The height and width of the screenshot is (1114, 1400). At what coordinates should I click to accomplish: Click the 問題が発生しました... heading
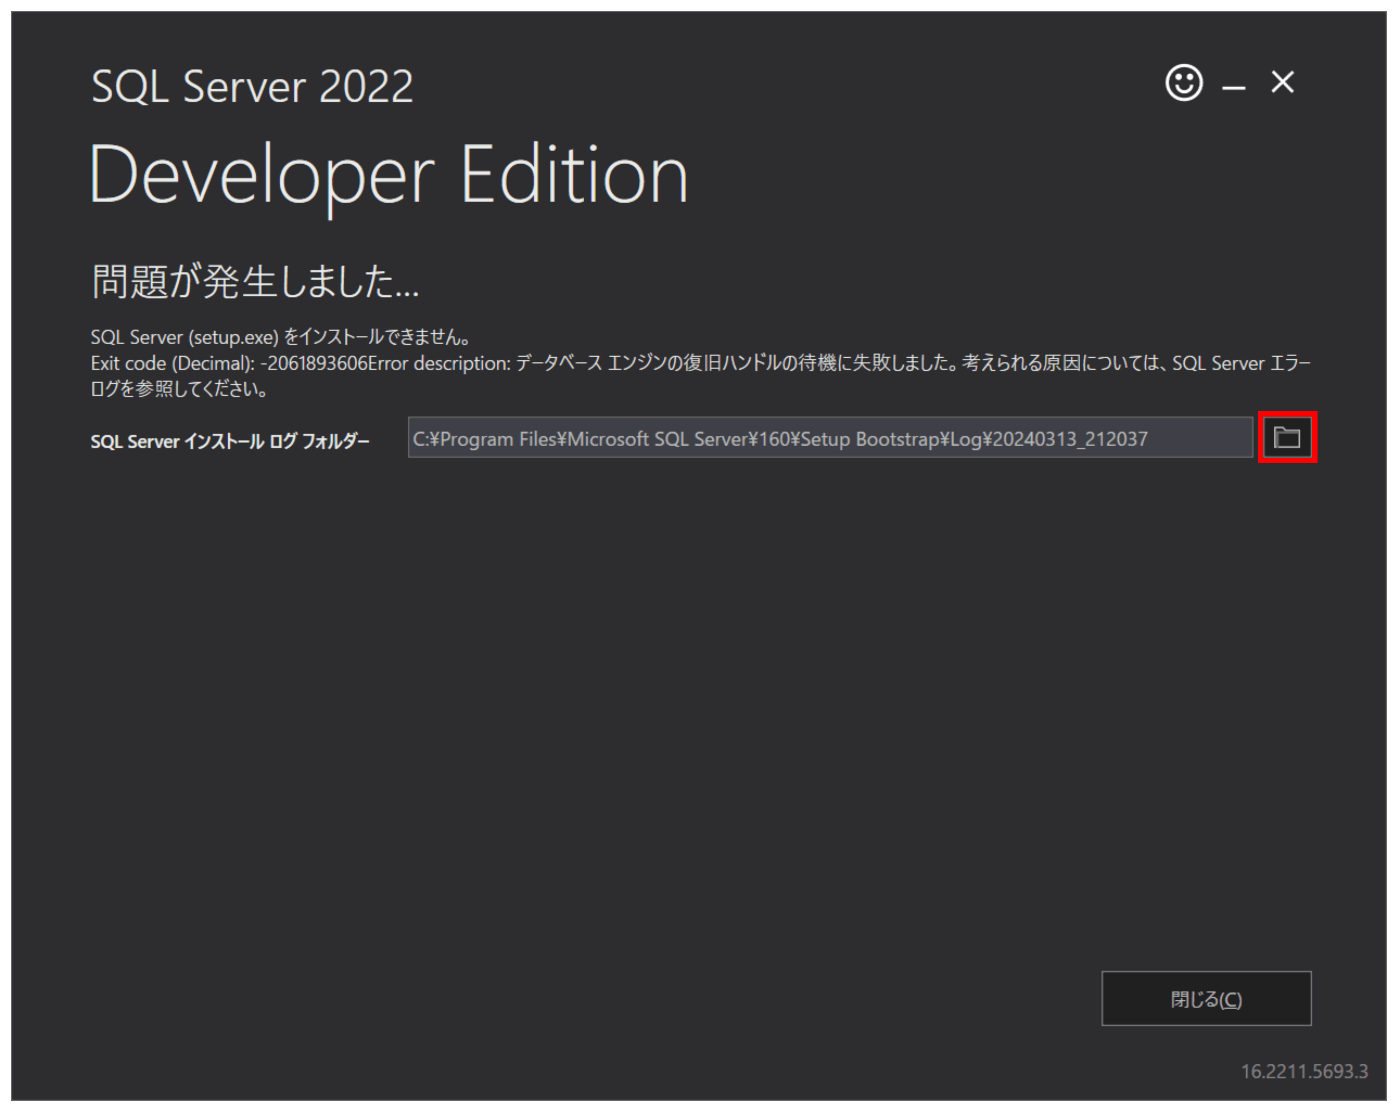(x=256, y=281)
